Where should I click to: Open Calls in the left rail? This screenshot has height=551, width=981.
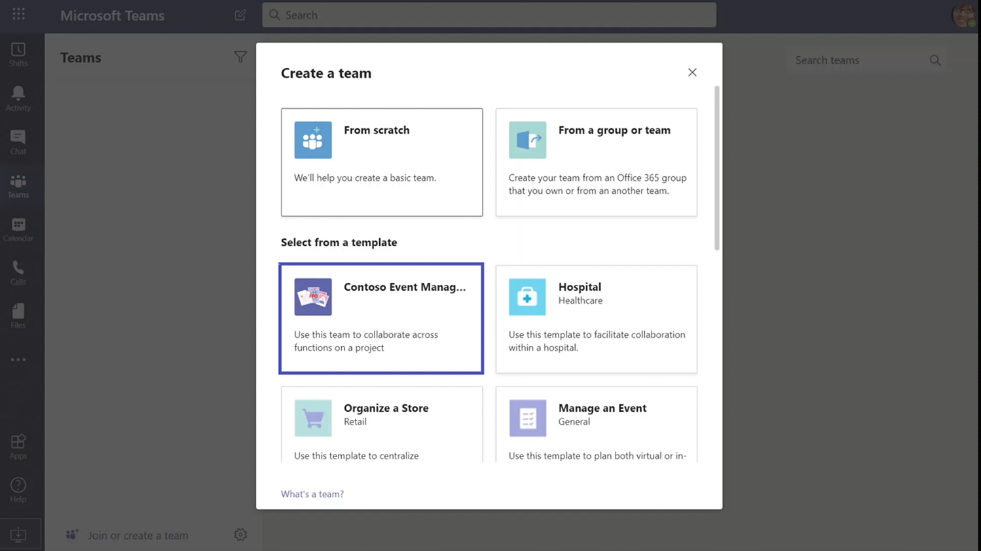click(18, 273)
